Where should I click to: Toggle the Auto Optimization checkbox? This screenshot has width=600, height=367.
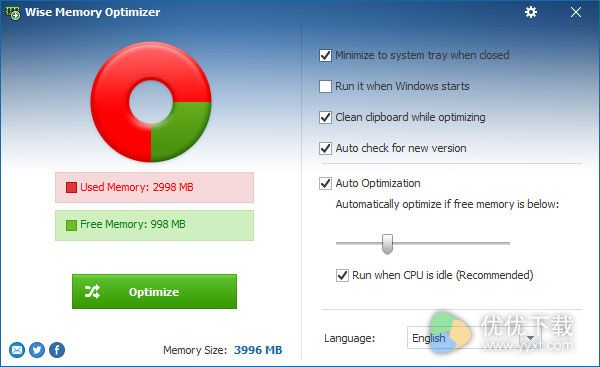tap(325, 183)
